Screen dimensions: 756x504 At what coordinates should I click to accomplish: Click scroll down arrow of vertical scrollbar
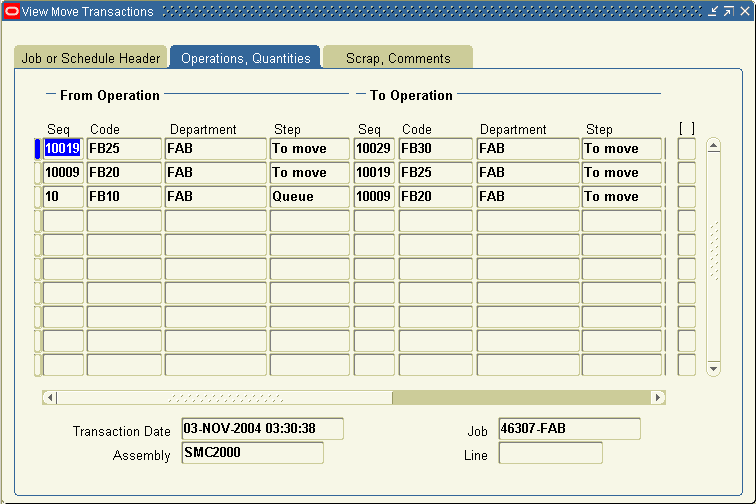pyautogui.click(x=714, y=369)
